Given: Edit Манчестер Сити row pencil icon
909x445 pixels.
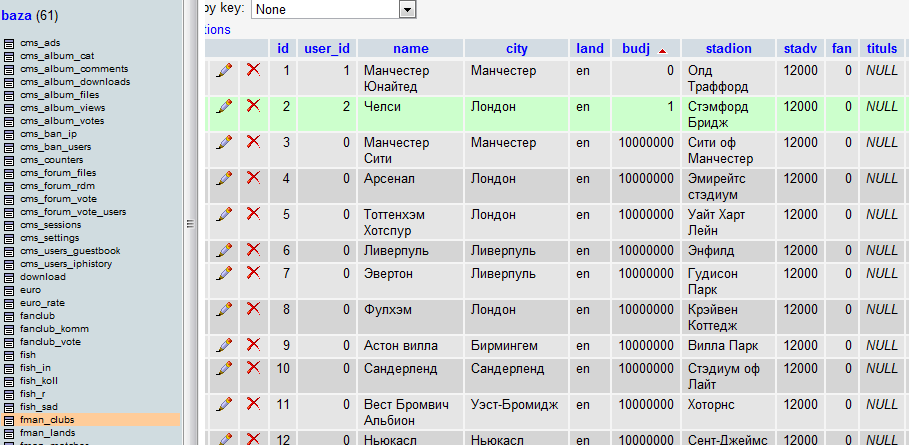Looking at the screenshot, I should click(224, 142).
